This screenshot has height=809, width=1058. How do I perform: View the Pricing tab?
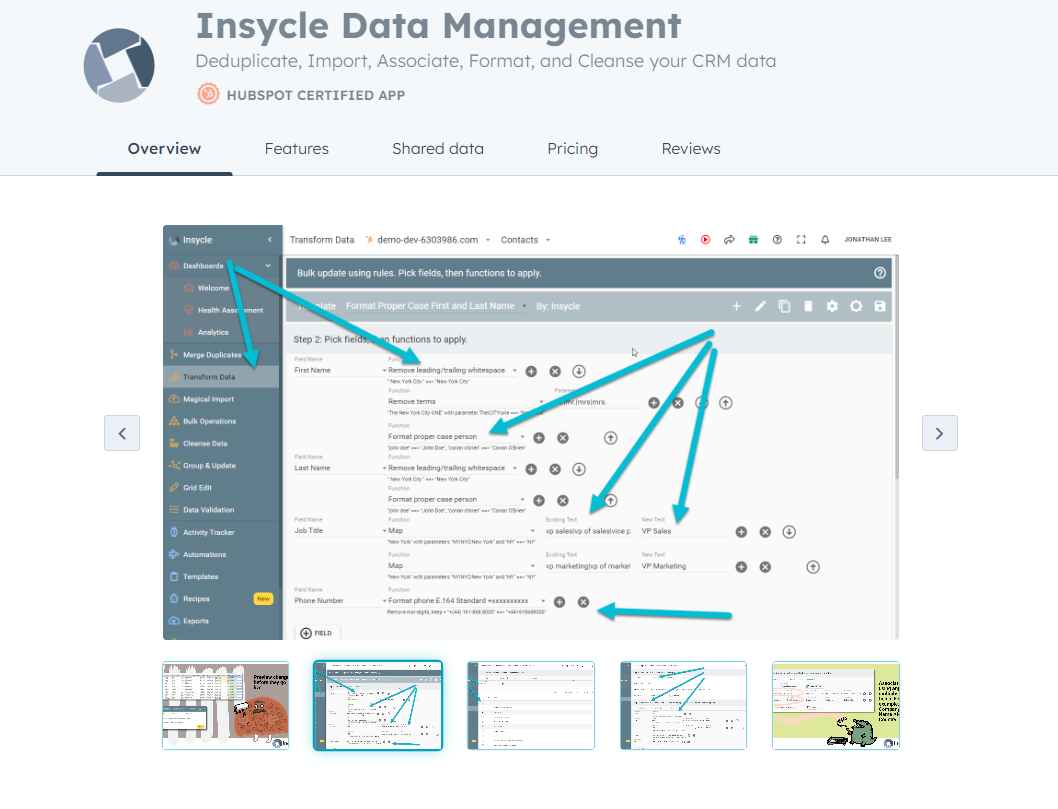572,148
